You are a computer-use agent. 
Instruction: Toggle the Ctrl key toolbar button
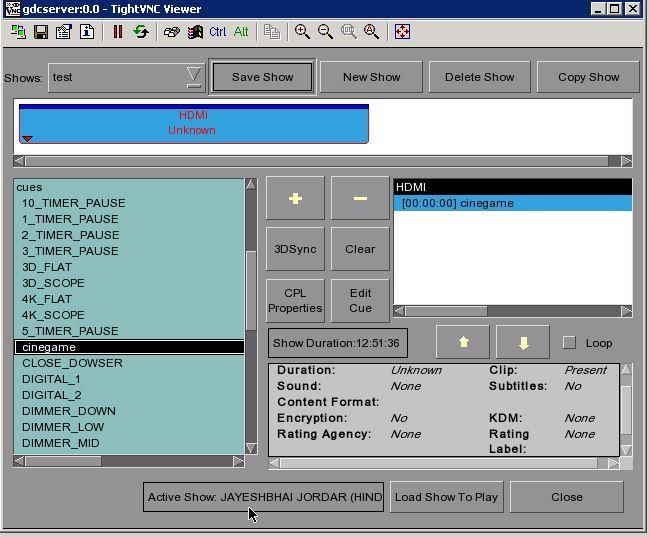[218, 32]
